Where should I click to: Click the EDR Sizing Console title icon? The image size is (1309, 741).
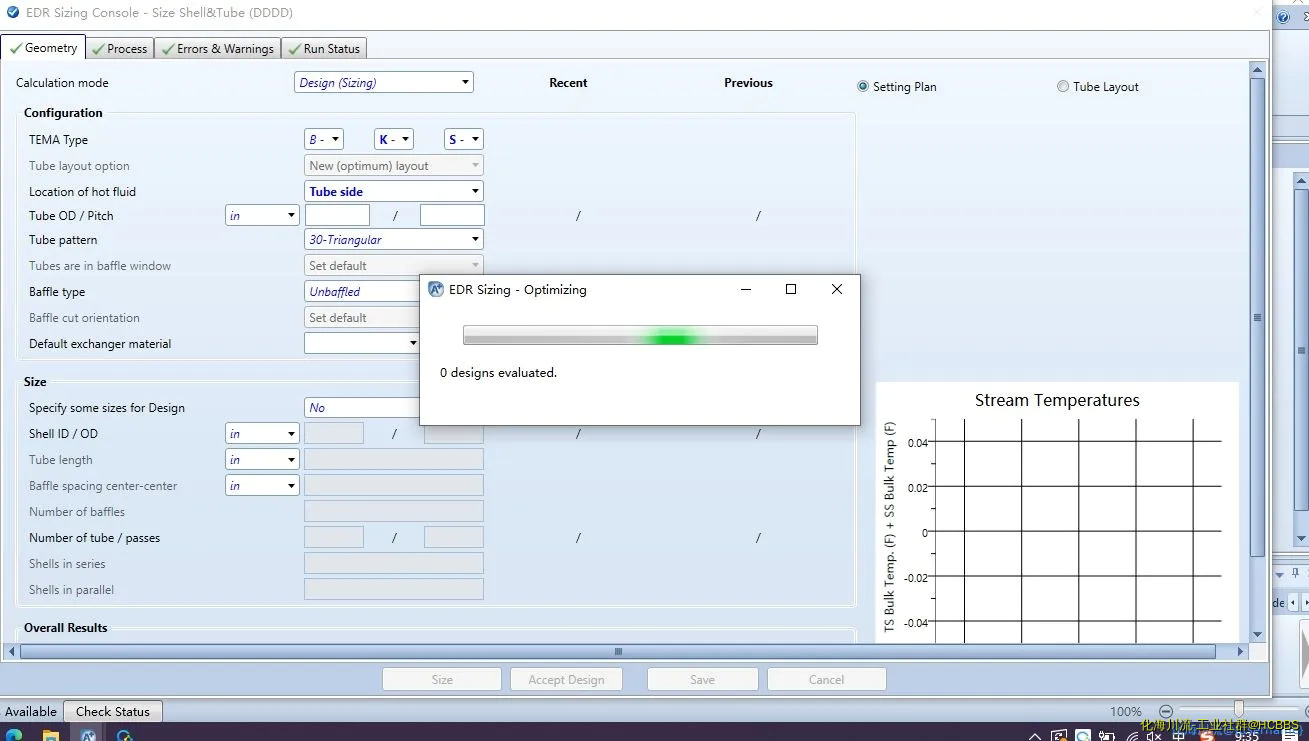13,13
